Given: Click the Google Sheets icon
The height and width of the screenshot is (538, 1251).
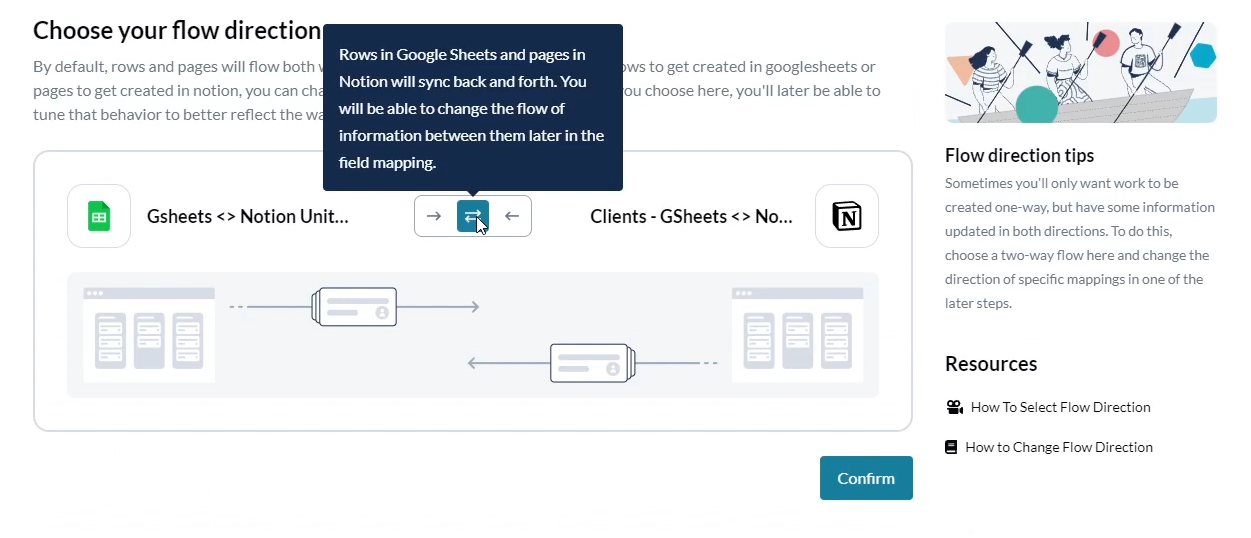Looking at the screenshot, I should [99, 216].
